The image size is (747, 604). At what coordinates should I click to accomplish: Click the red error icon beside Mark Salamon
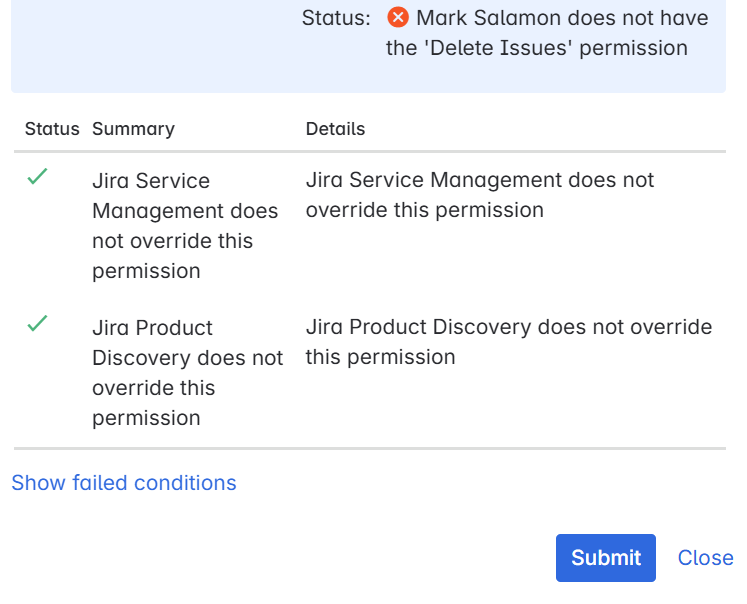tap(398, 18)
